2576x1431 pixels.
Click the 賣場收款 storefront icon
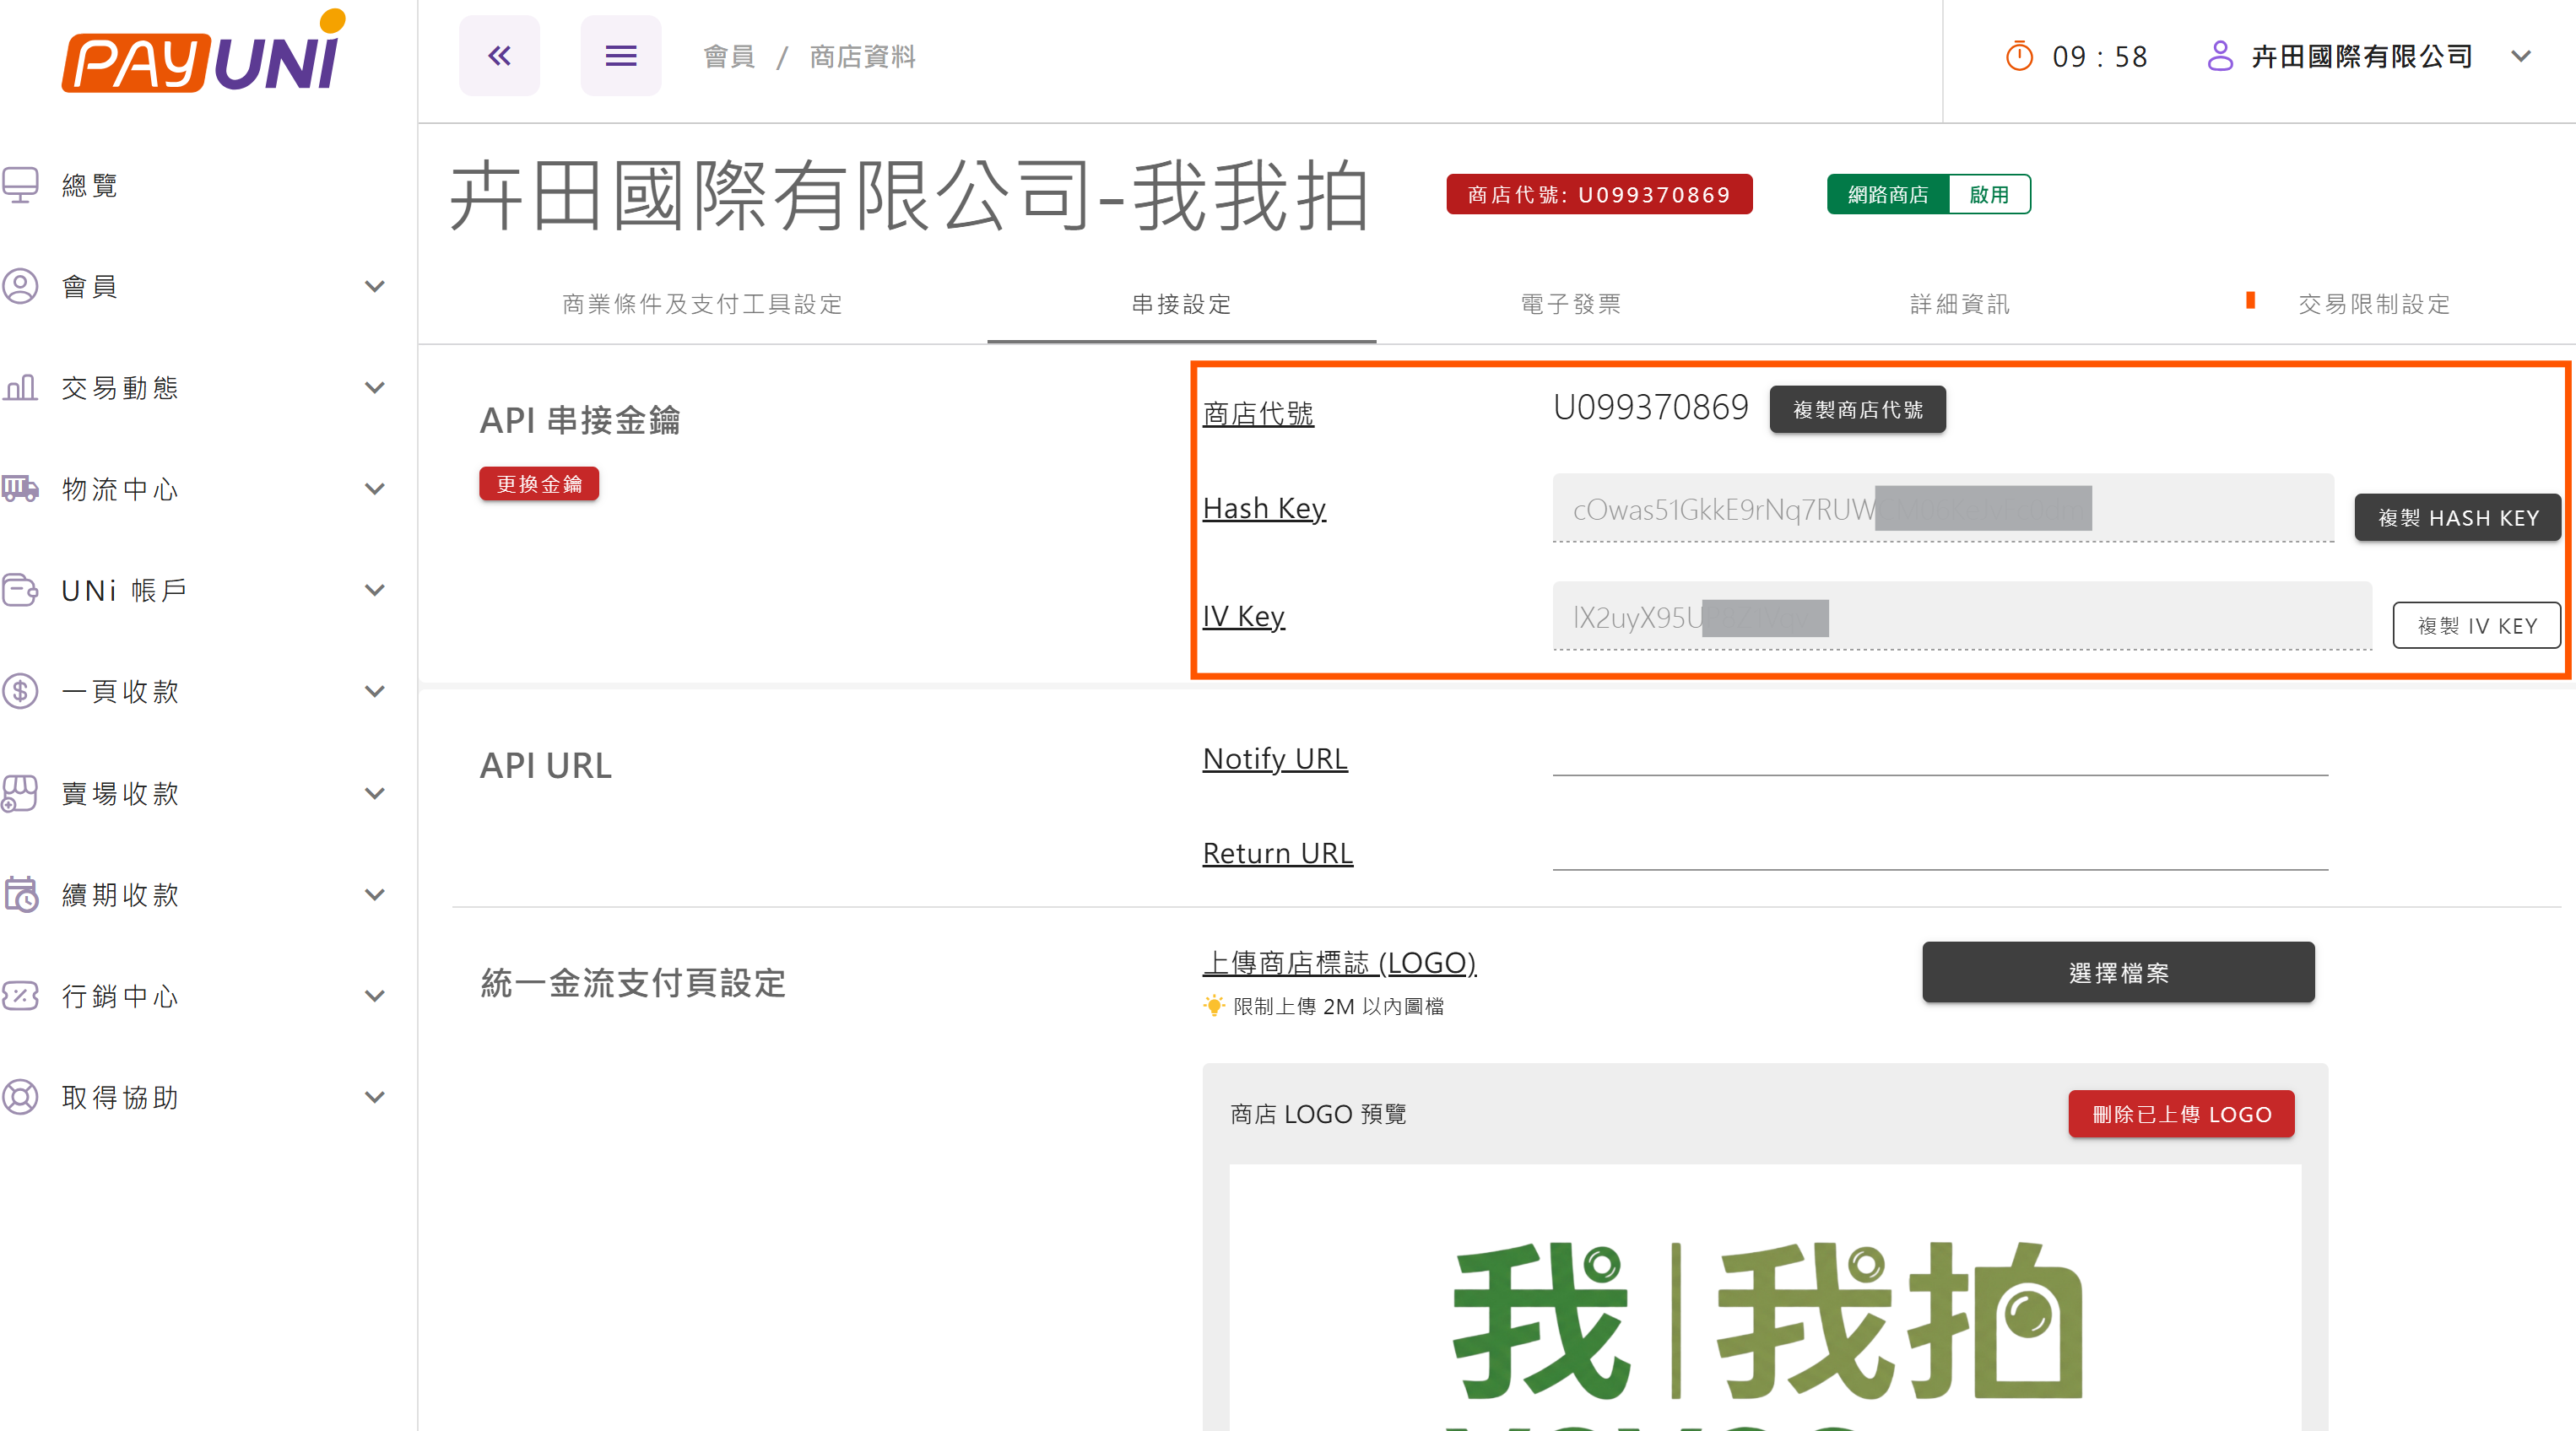20,793
